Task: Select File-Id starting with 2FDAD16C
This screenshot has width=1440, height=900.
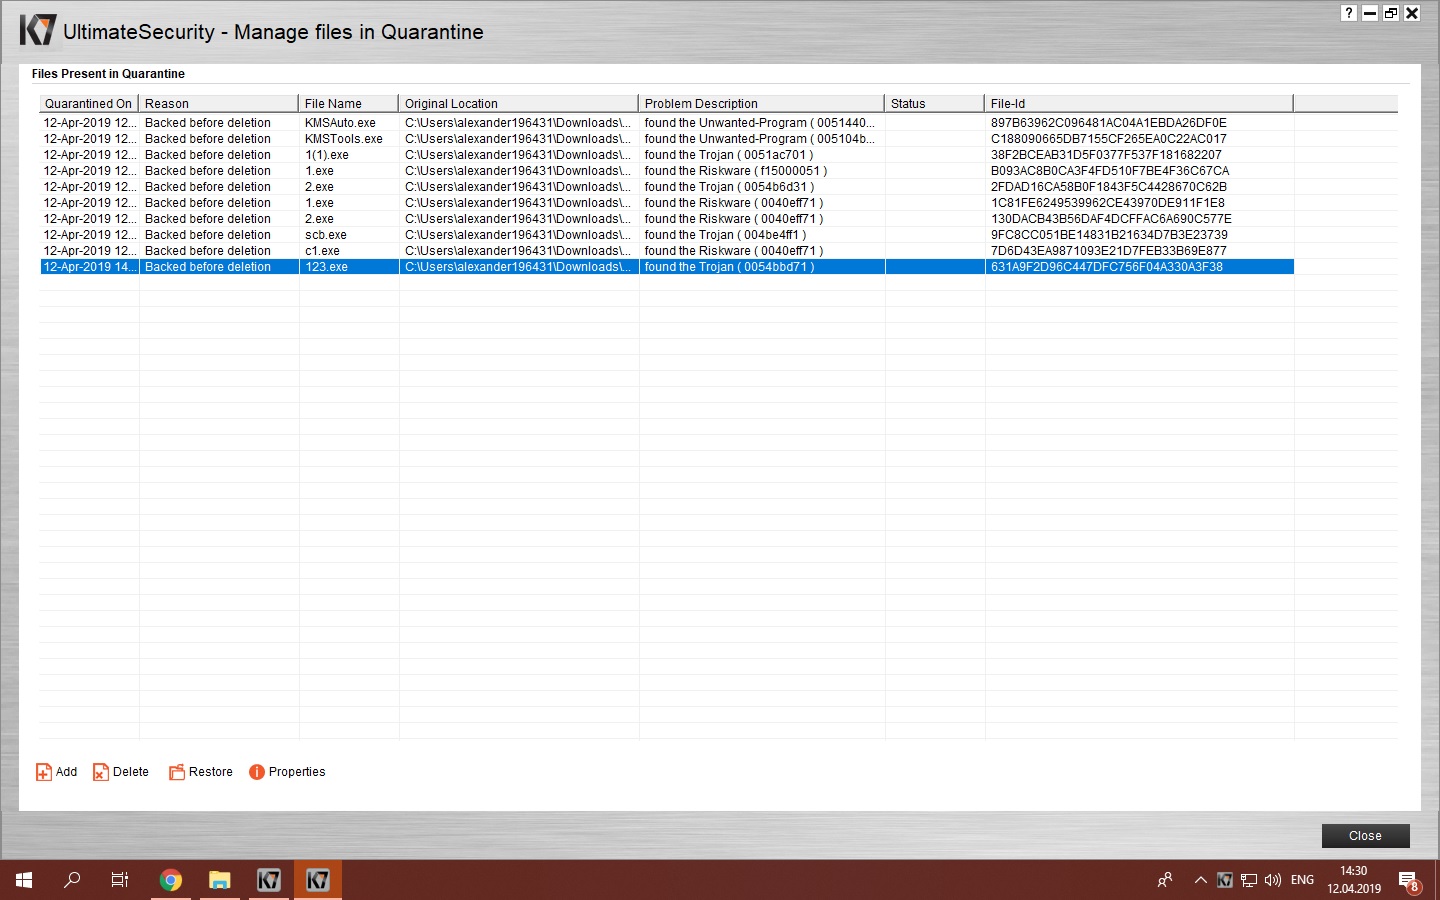Action: click(x=1109, y=187)
